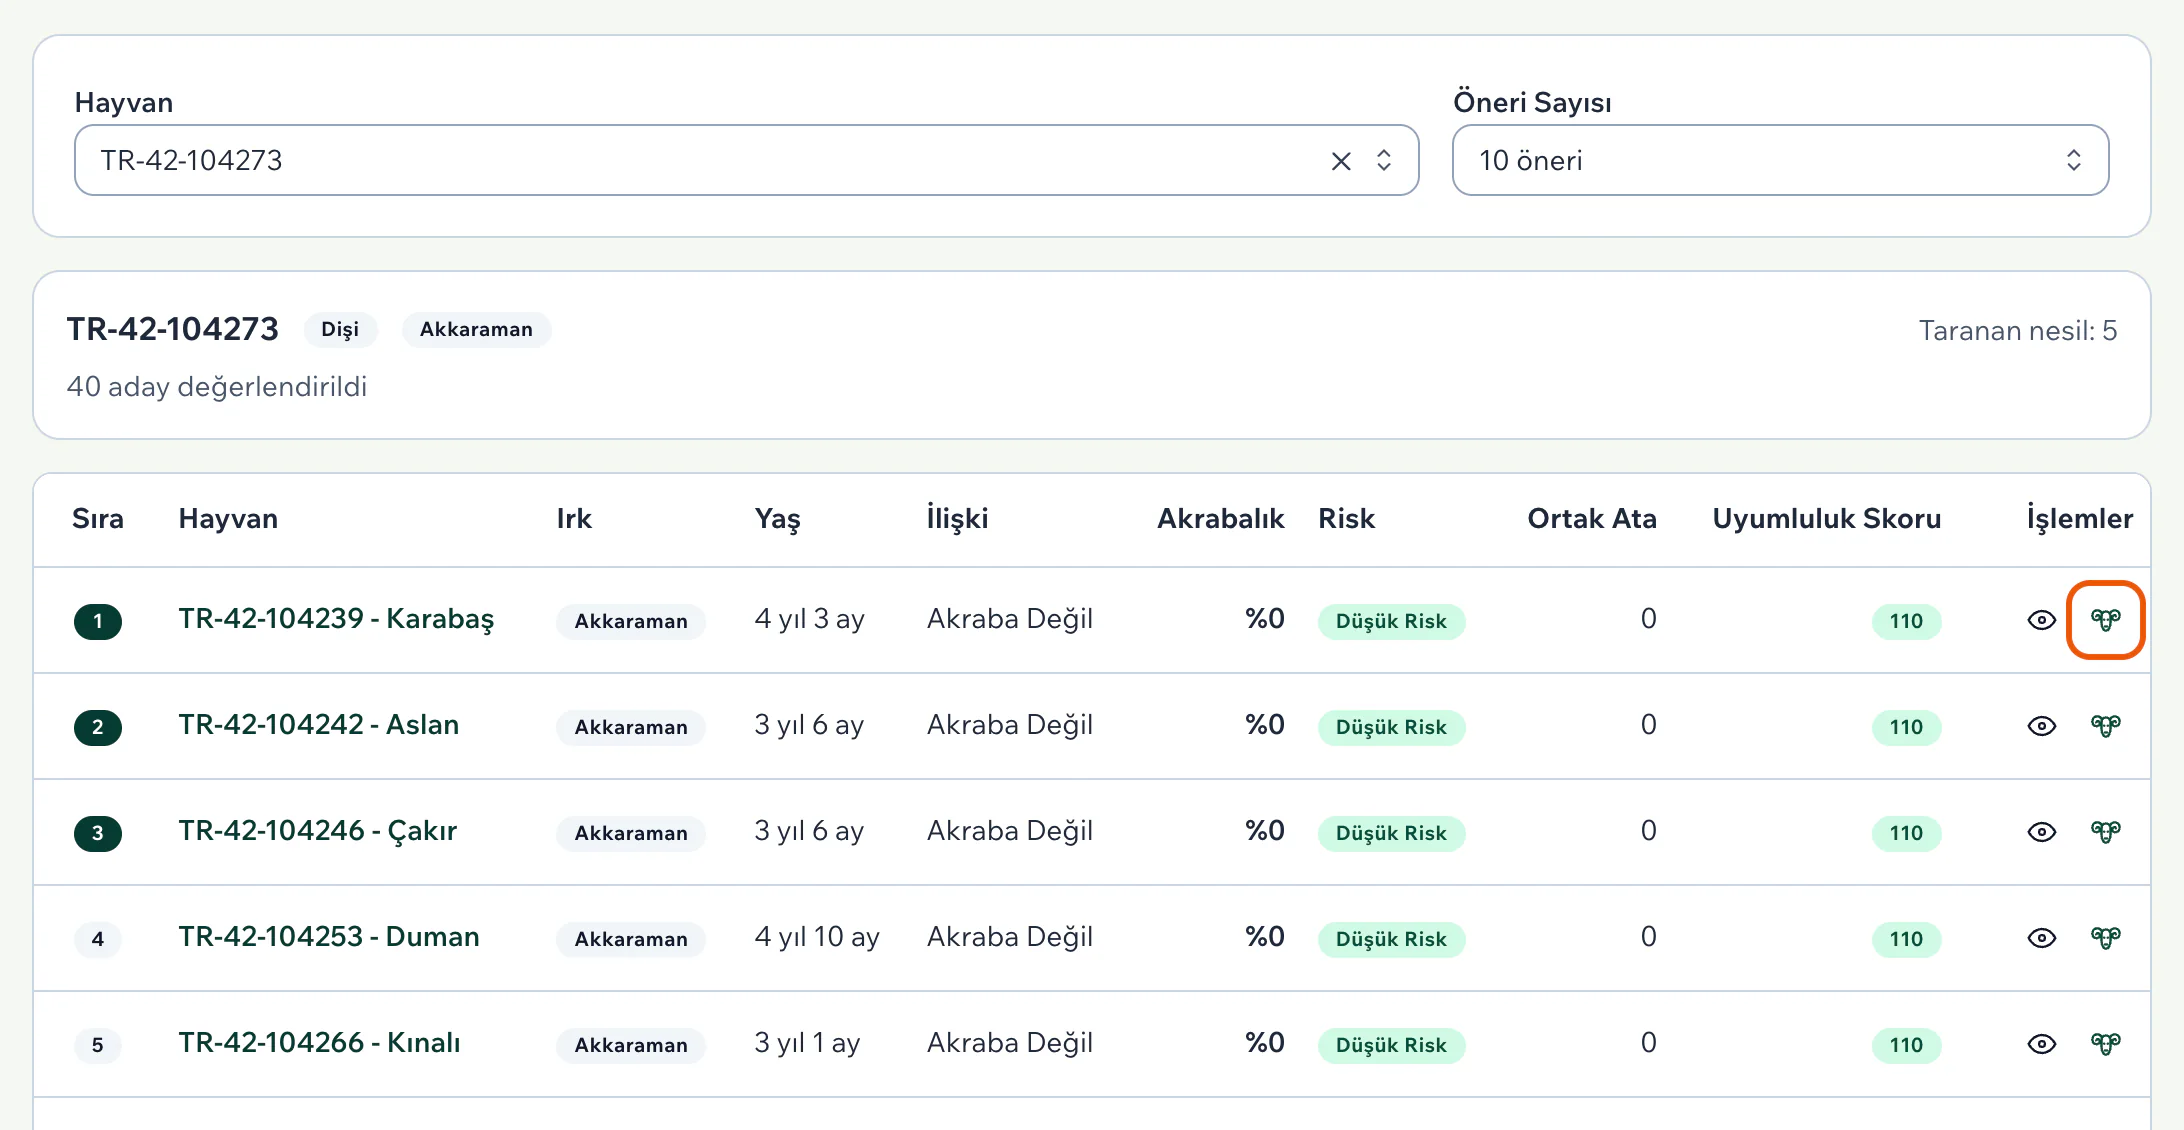The height and width of the screenshot is (1130, 2184).
Task: Click the Hayvan column header in the table
Action: (228, 519)
